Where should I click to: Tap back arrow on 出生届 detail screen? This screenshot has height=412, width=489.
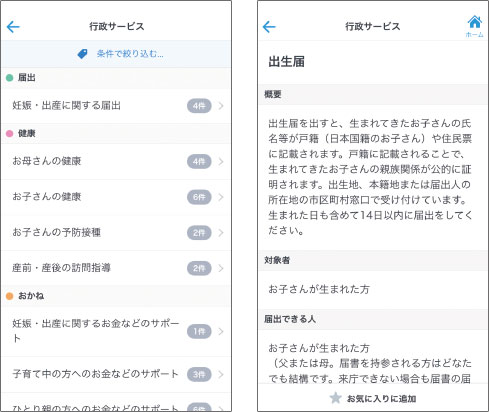pyautogui.click(x=269, y=27)
